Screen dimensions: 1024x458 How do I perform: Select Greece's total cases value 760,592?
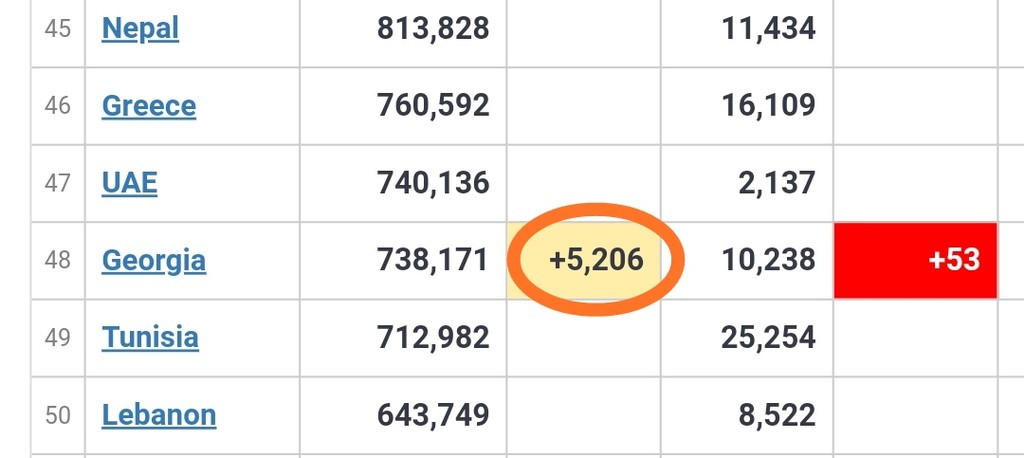[x=433, y=105]
